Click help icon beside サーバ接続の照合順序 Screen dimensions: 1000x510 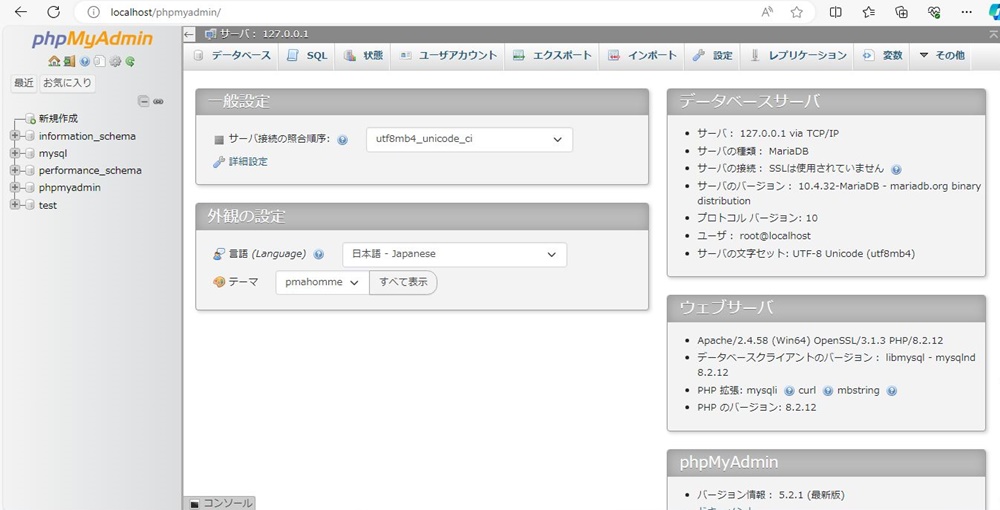(342, 140)
